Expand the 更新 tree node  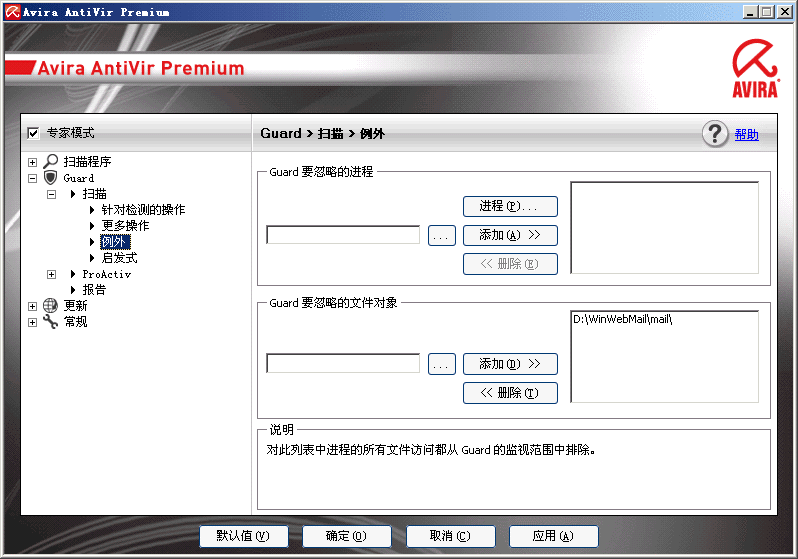click(33, 306)
